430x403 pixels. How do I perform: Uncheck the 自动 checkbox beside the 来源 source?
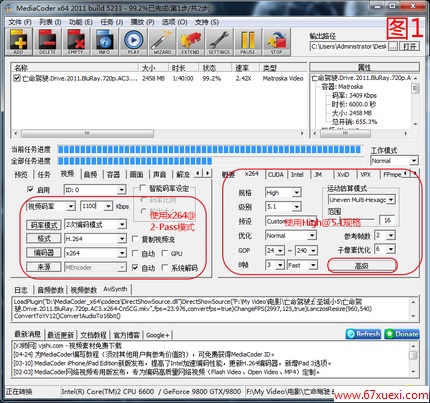135,268
